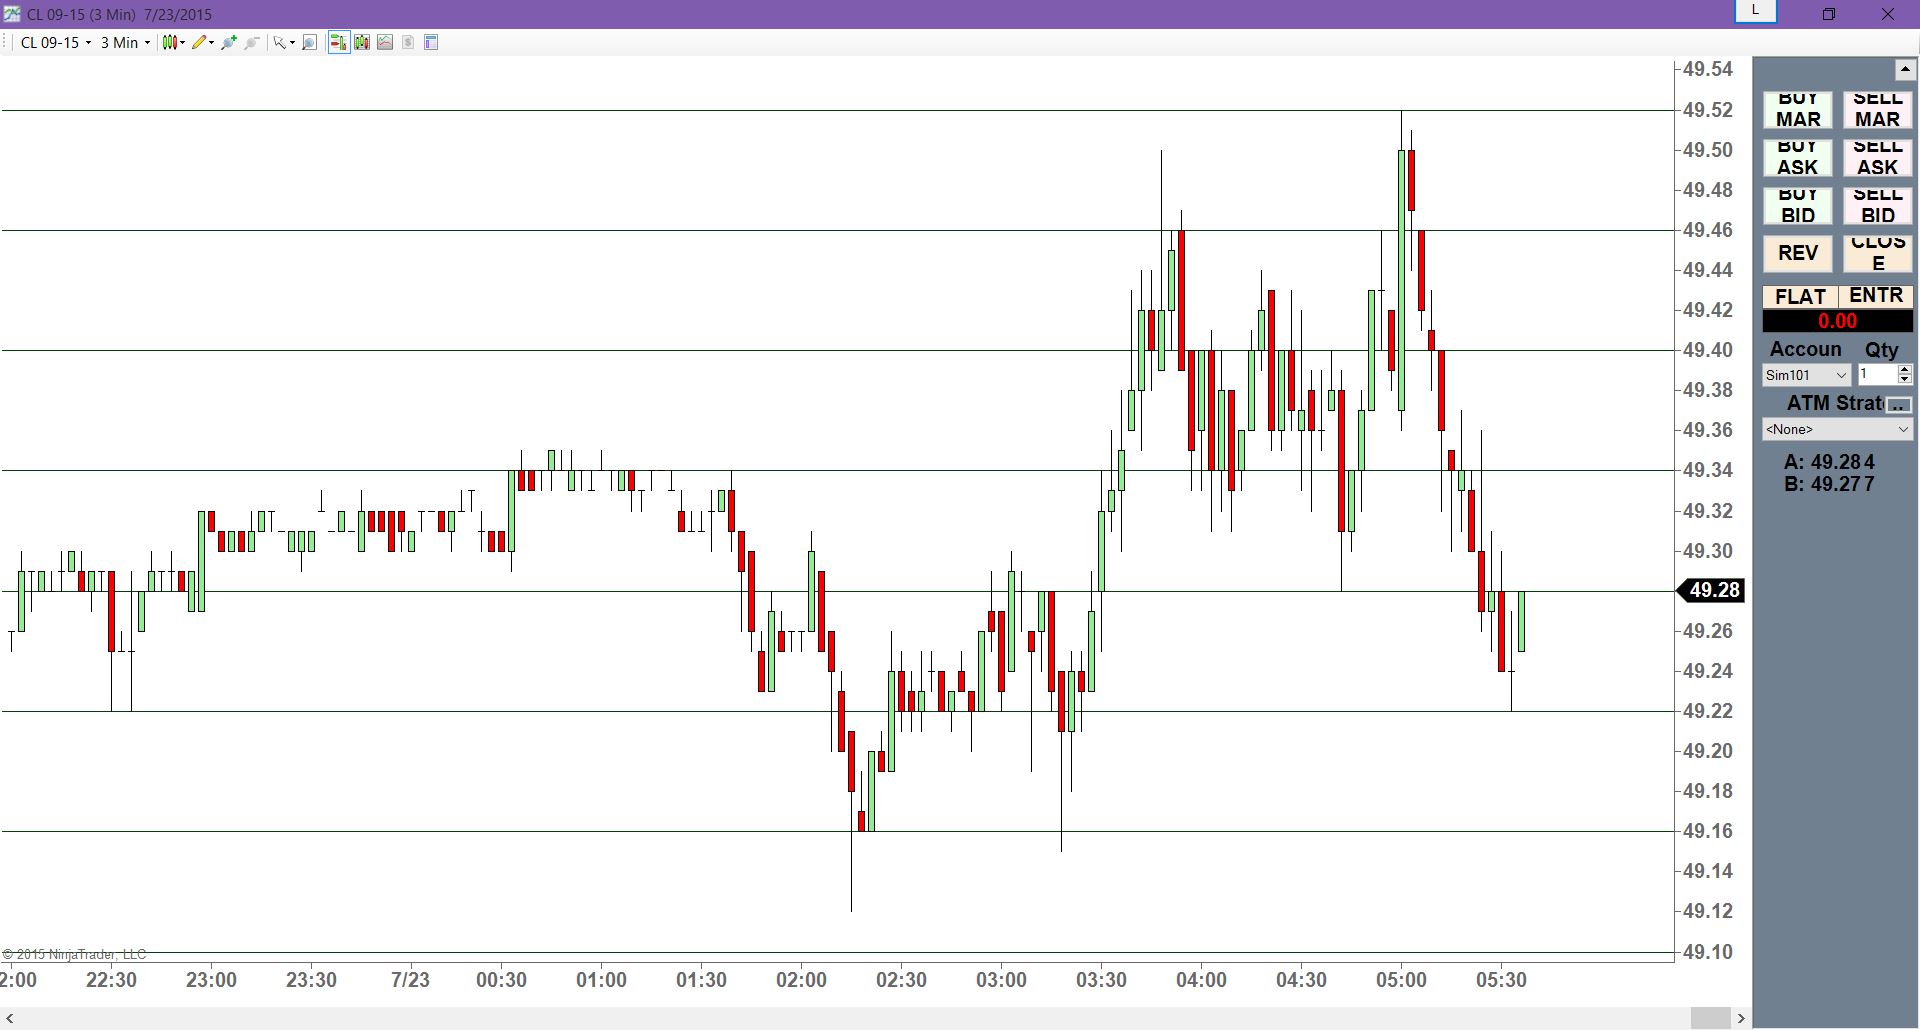This screenshot has height=1030, width=1920.
Task: Click the 49.52 price axis label
Action: pyautogui.click(x=1708, y=110)
